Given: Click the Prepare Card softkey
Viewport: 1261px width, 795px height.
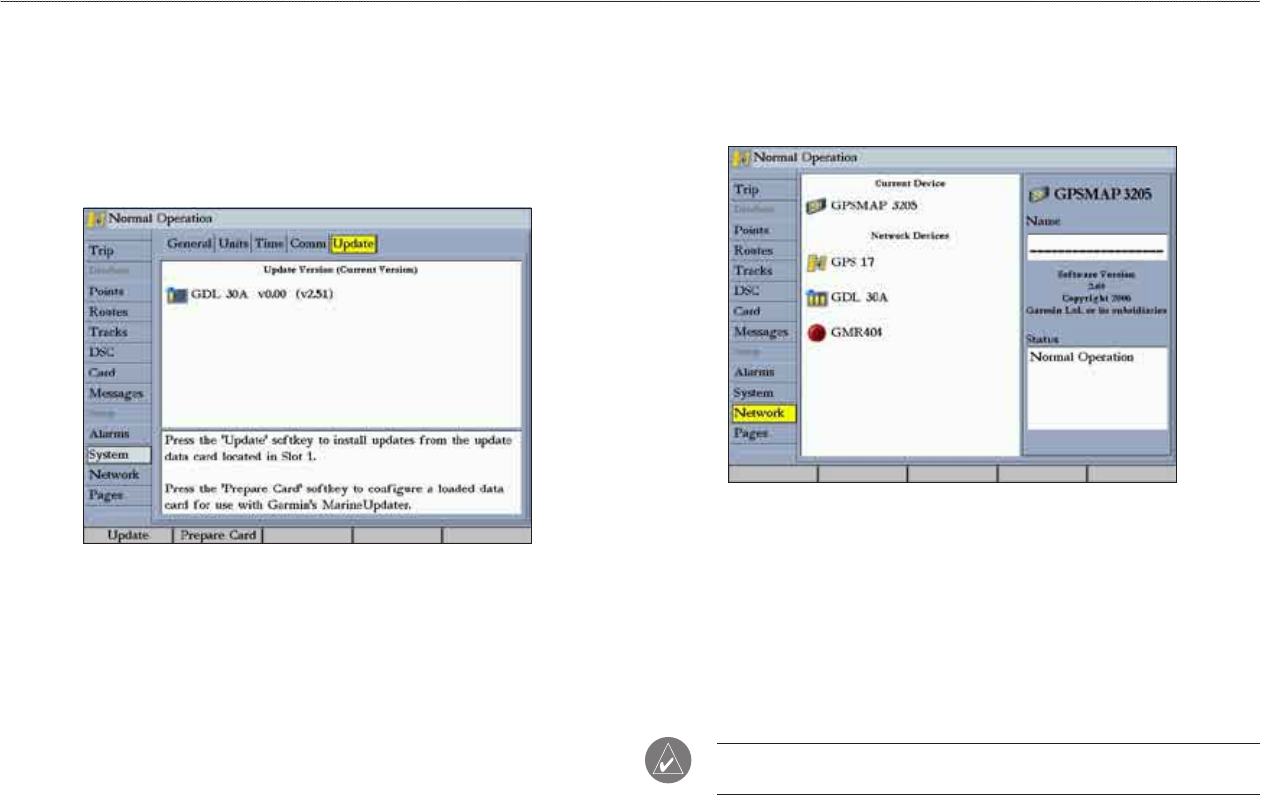Looking at the screenshot, I should pyautogui.click(x=218, y=536).
